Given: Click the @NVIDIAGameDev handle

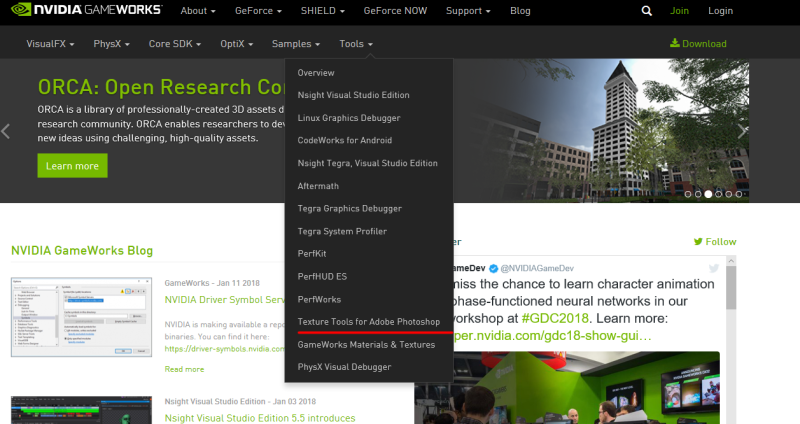Looking at the screenshot, I should point(537,268).
